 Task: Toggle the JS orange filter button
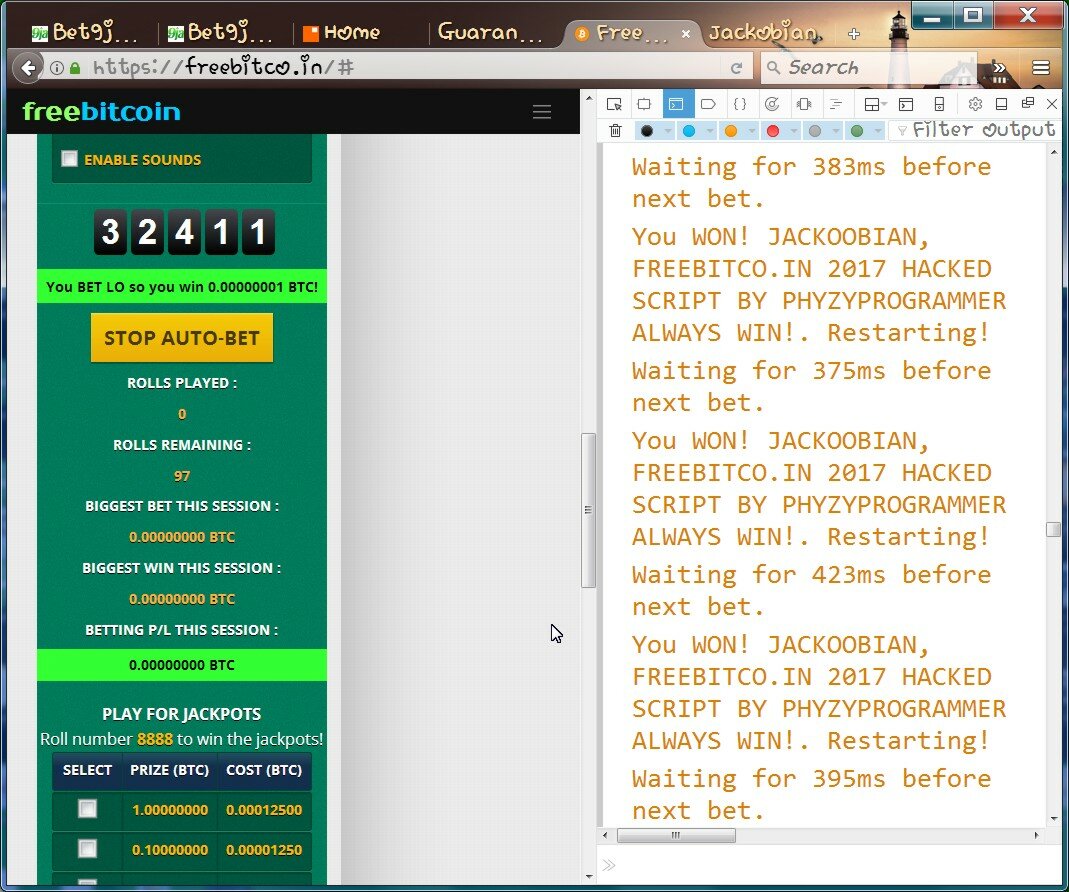731,131
